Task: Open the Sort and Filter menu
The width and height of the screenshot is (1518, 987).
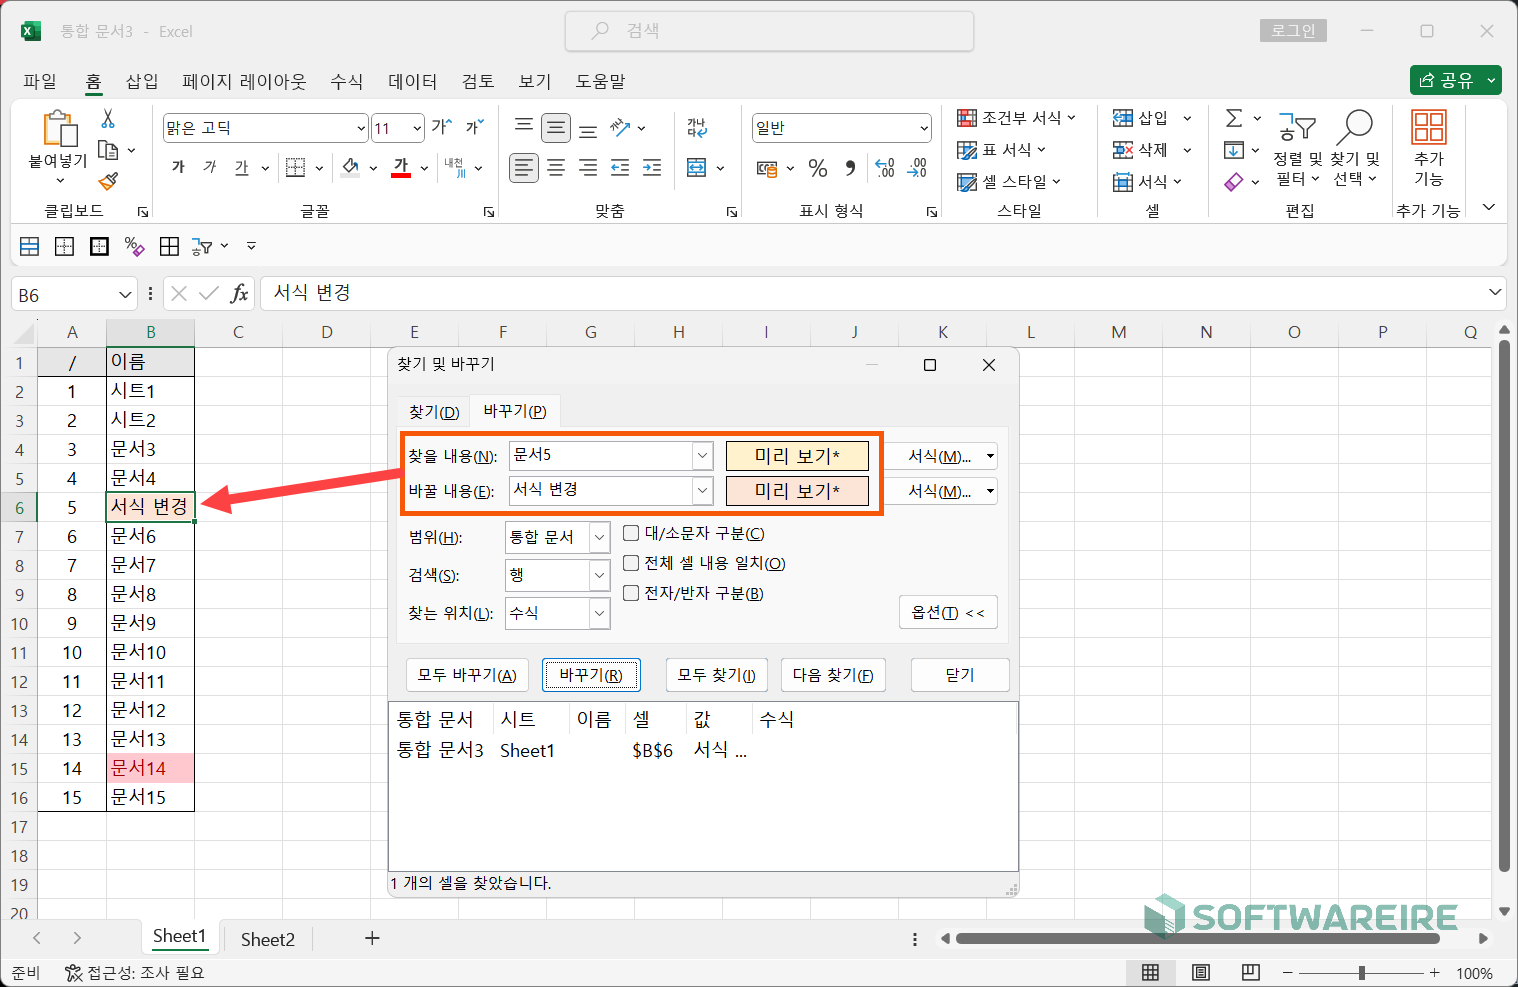Action: click(x=1297, y=148)
